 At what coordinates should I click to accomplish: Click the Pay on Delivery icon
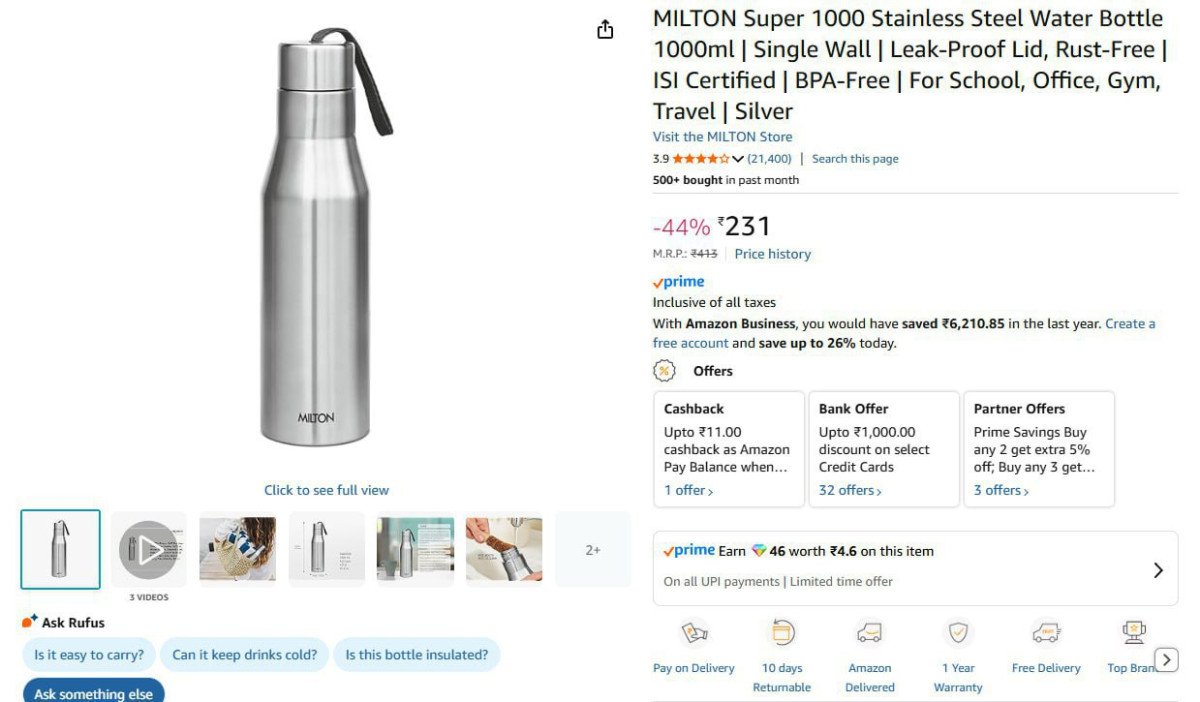[x=694, y=633]
